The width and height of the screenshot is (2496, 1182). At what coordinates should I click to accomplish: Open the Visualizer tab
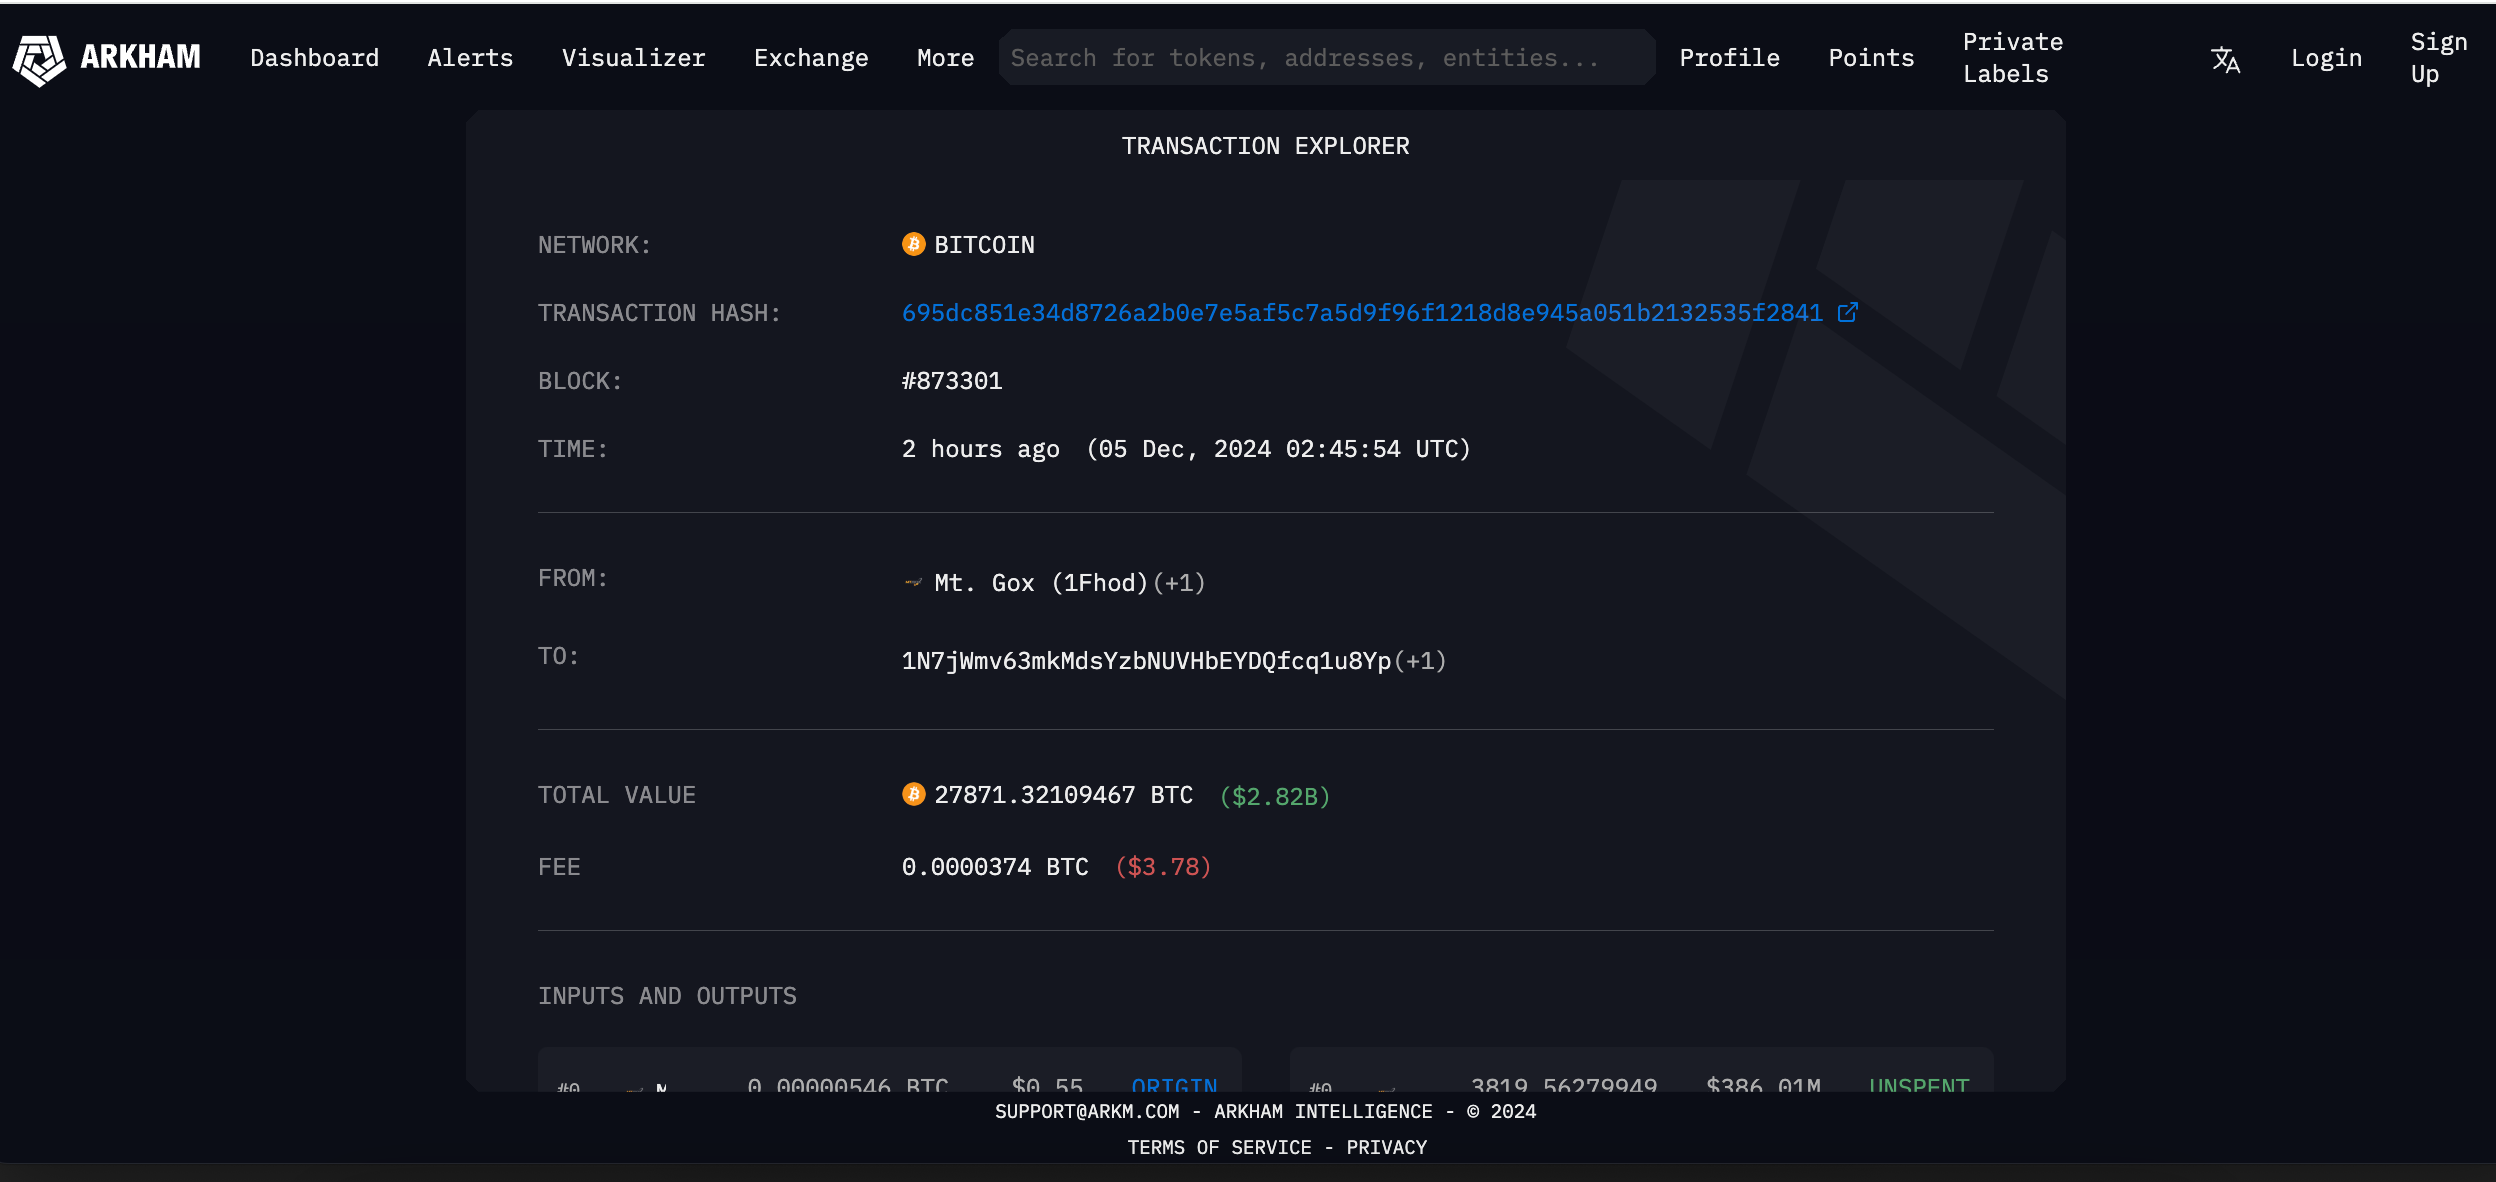coord(633,58)
